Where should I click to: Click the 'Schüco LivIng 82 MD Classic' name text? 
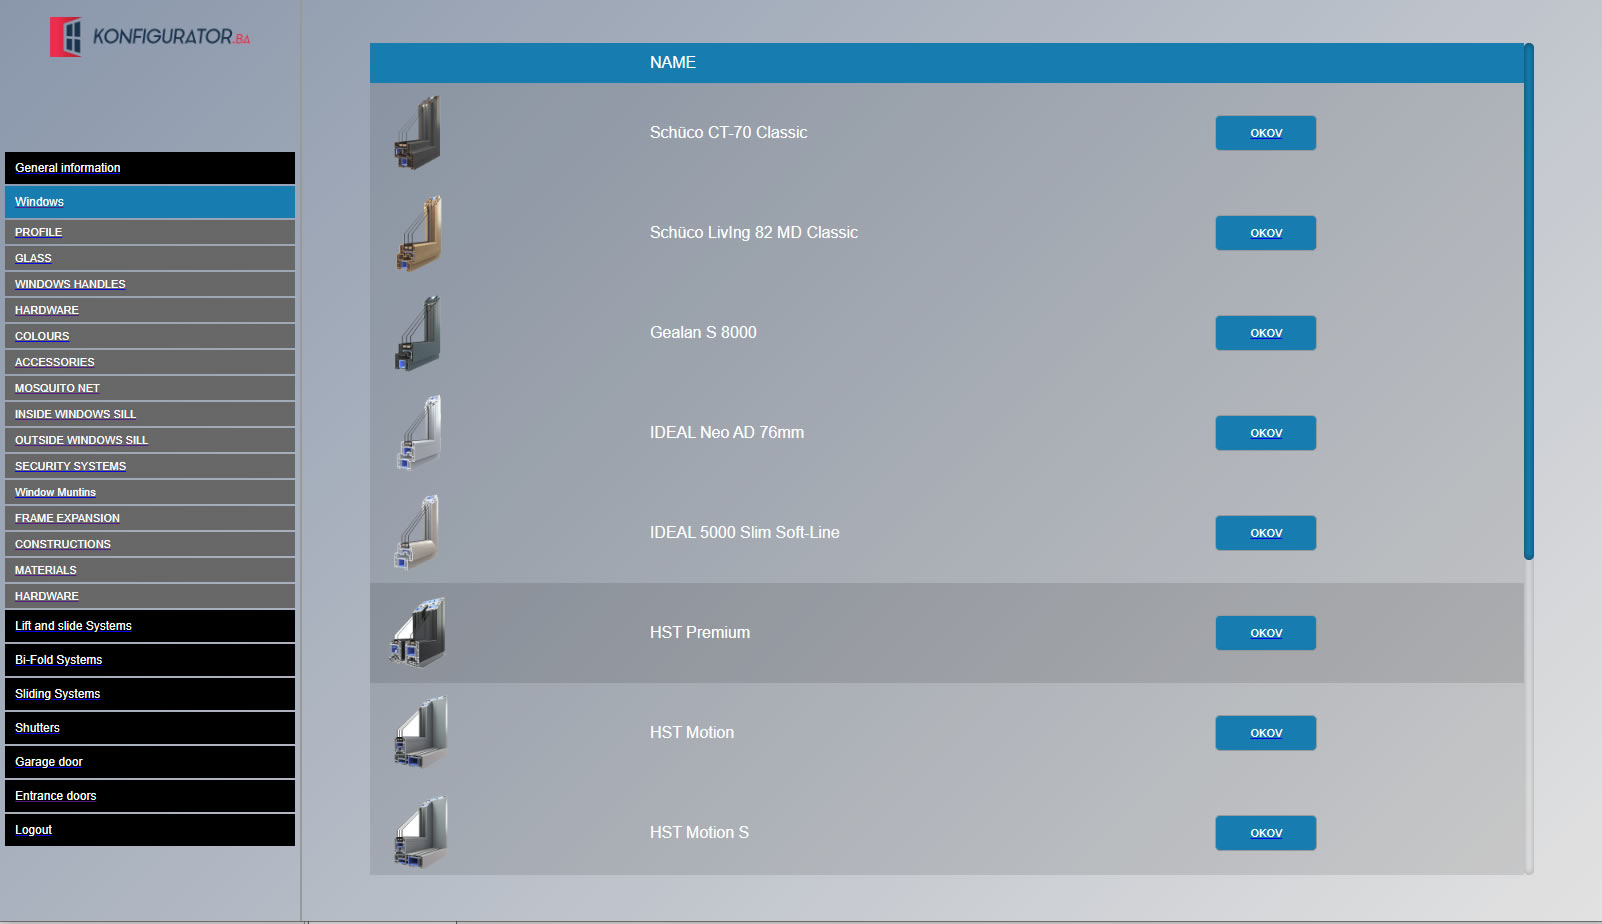(x=754, y=232)
